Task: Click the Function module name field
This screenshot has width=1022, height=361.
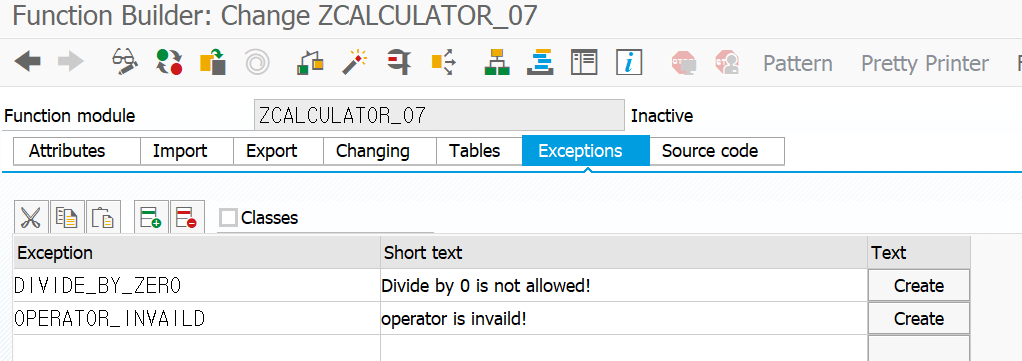Action: (x=439, y=116)
